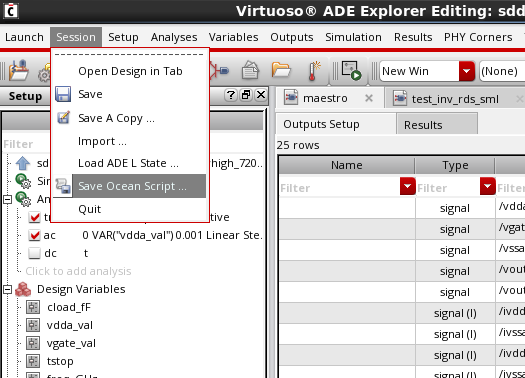Image resolution: width=525 pixels, height=378 pixels.
Task: Click the open-folder-with-component toolbar icon
Action: [18, 70]
